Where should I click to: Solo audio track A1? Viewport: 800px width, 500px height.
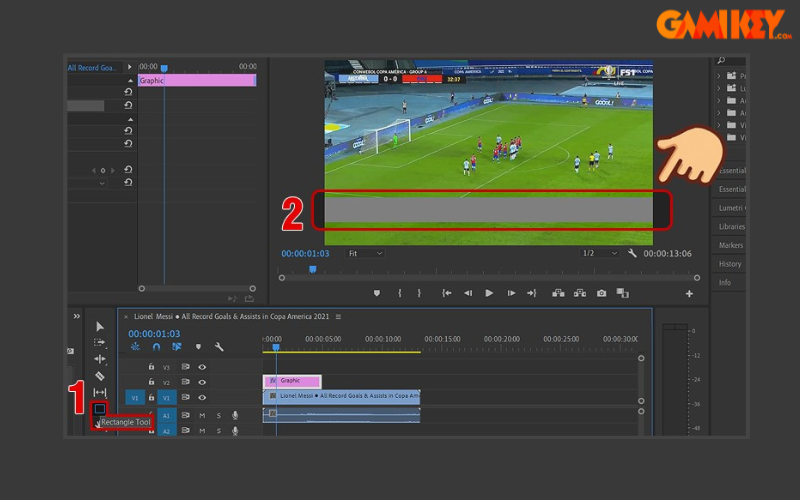click(219, 416)
